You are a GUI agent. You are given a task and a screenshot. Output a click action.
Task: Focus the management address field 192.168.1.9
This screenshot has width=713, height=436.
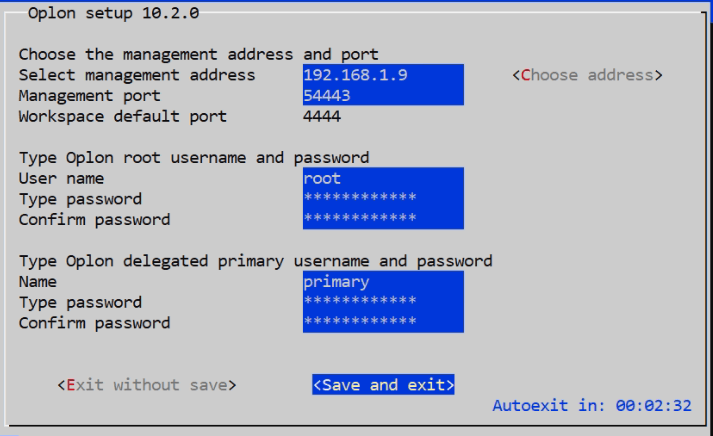pyautogui.click(x=383, y=75)
